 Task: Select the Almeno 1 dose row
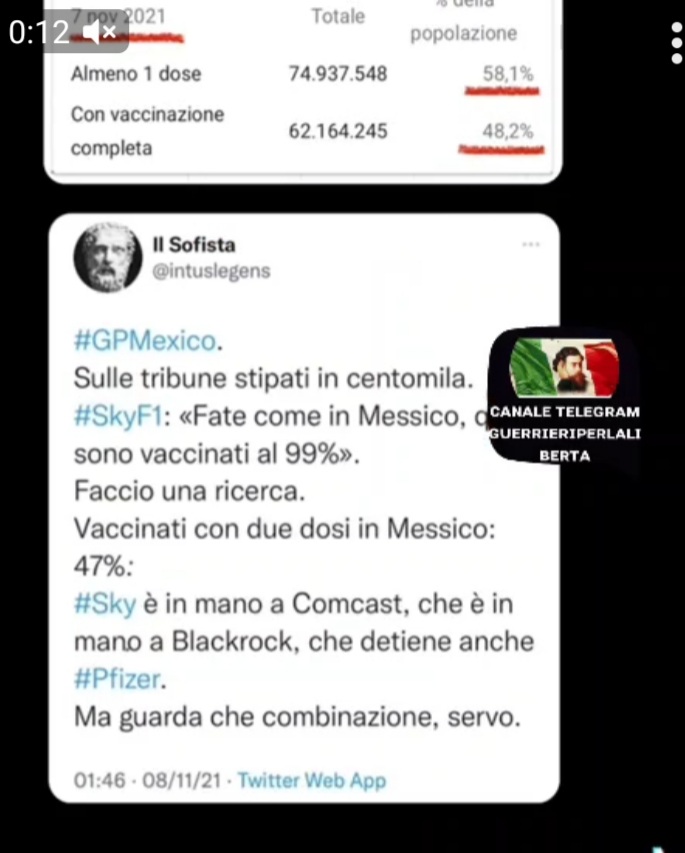point(303,74)
